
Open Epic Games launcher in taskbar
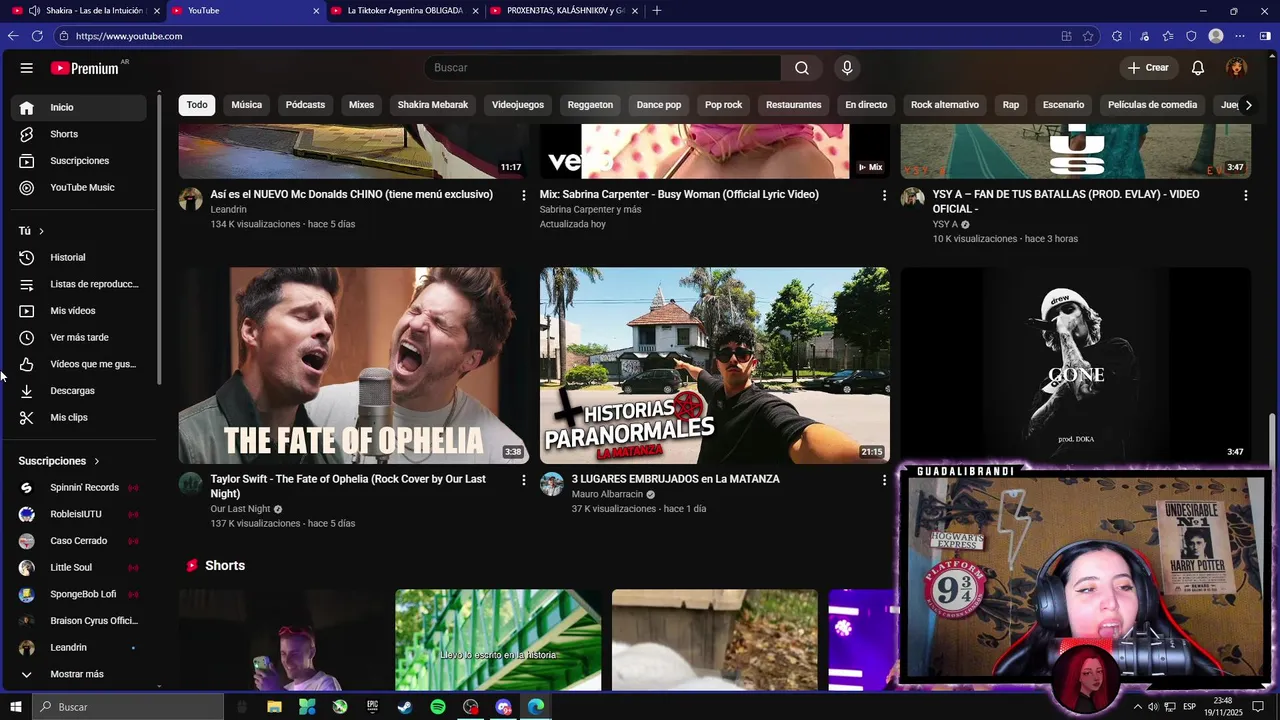click(372, 707)
